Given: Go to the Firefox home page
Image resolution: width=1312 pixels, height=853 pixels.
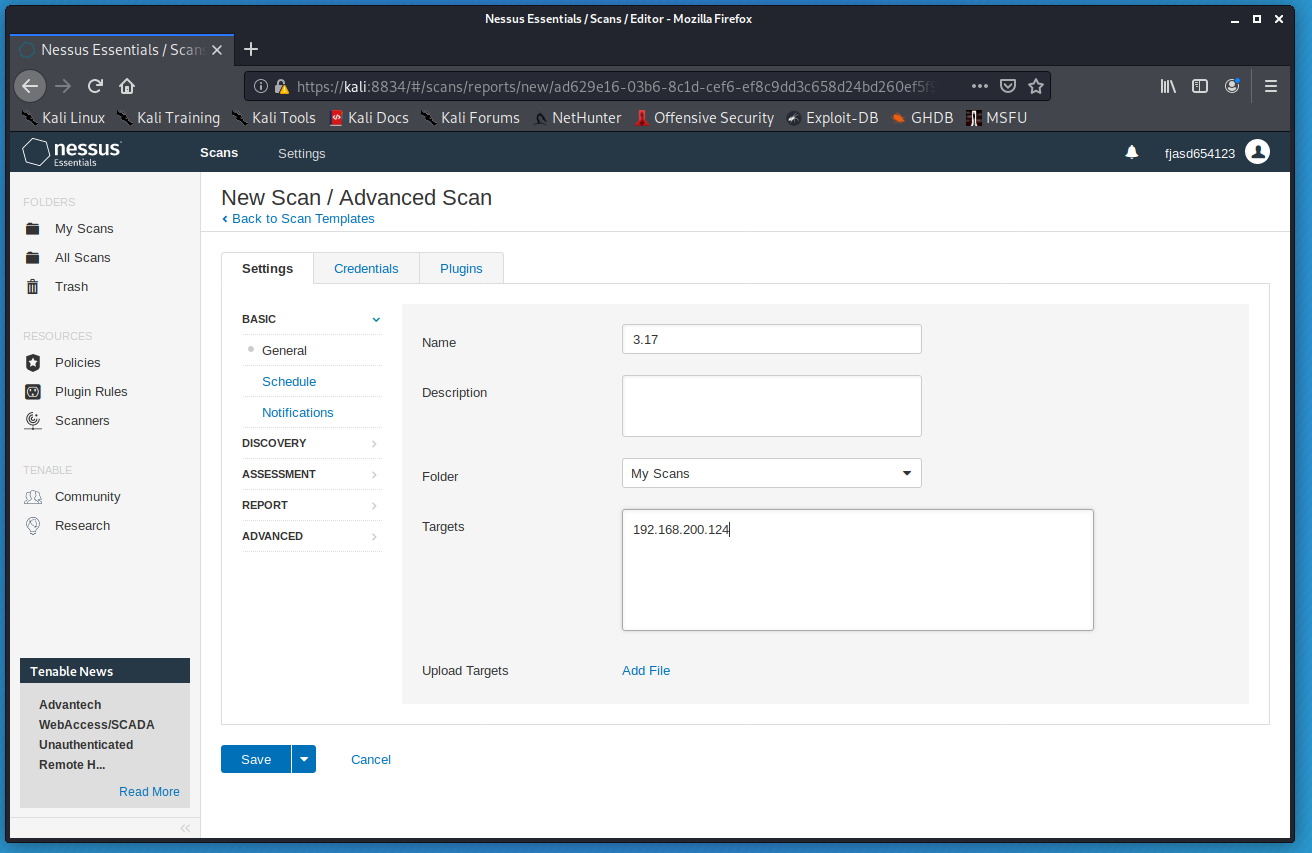Looking at the screenshot, I should [x=127, y=86].
